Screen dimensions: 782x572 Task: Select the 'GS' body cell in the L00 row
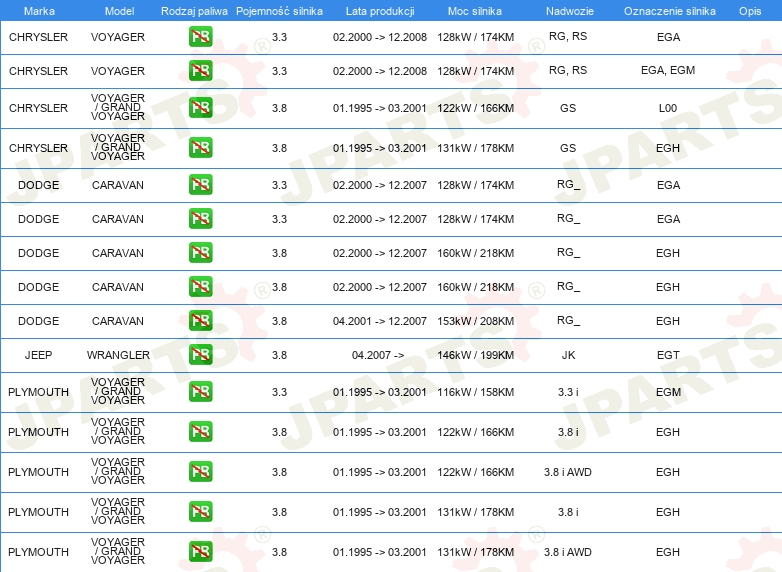pos(568,108)
